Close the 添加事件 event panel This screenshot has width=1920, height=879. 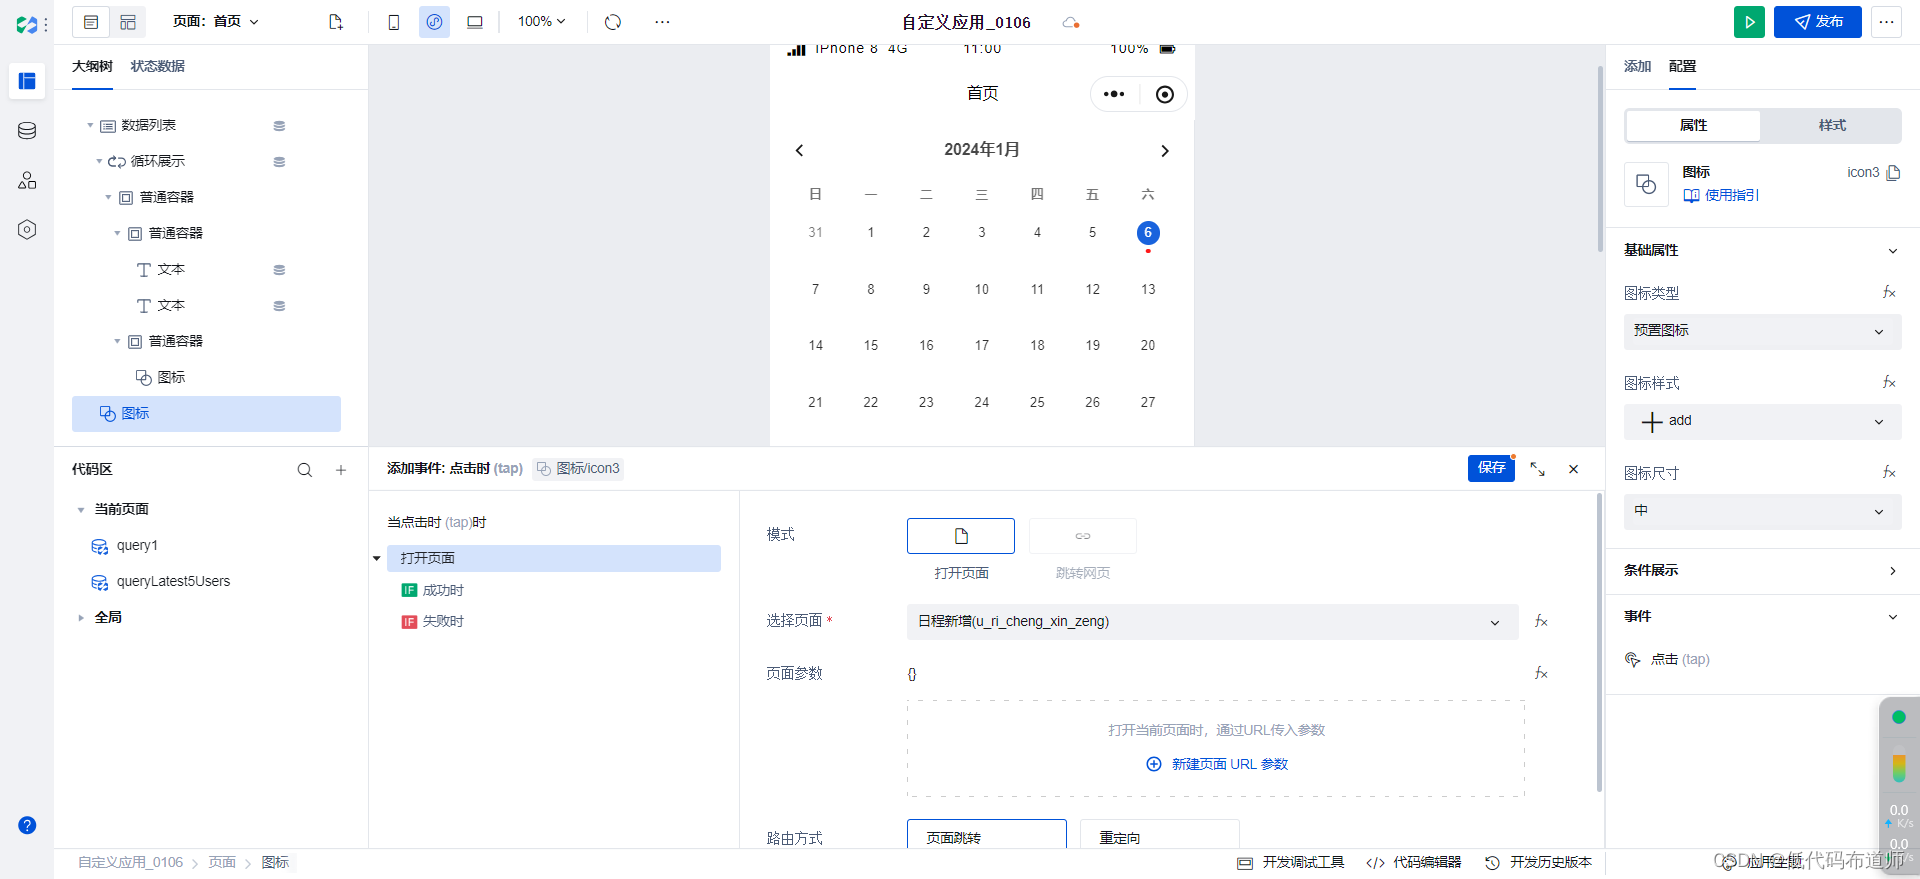[1573, 469]
